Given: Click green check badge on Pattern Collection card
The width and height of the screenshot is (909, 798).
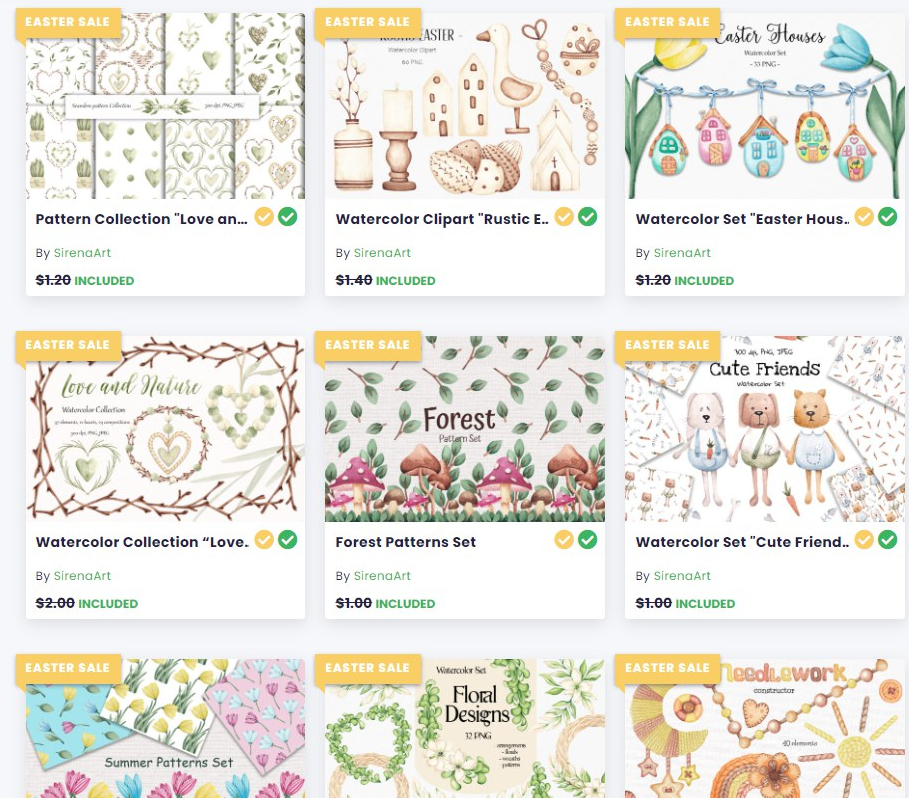Looking at the screenshot, I should 288,217.
